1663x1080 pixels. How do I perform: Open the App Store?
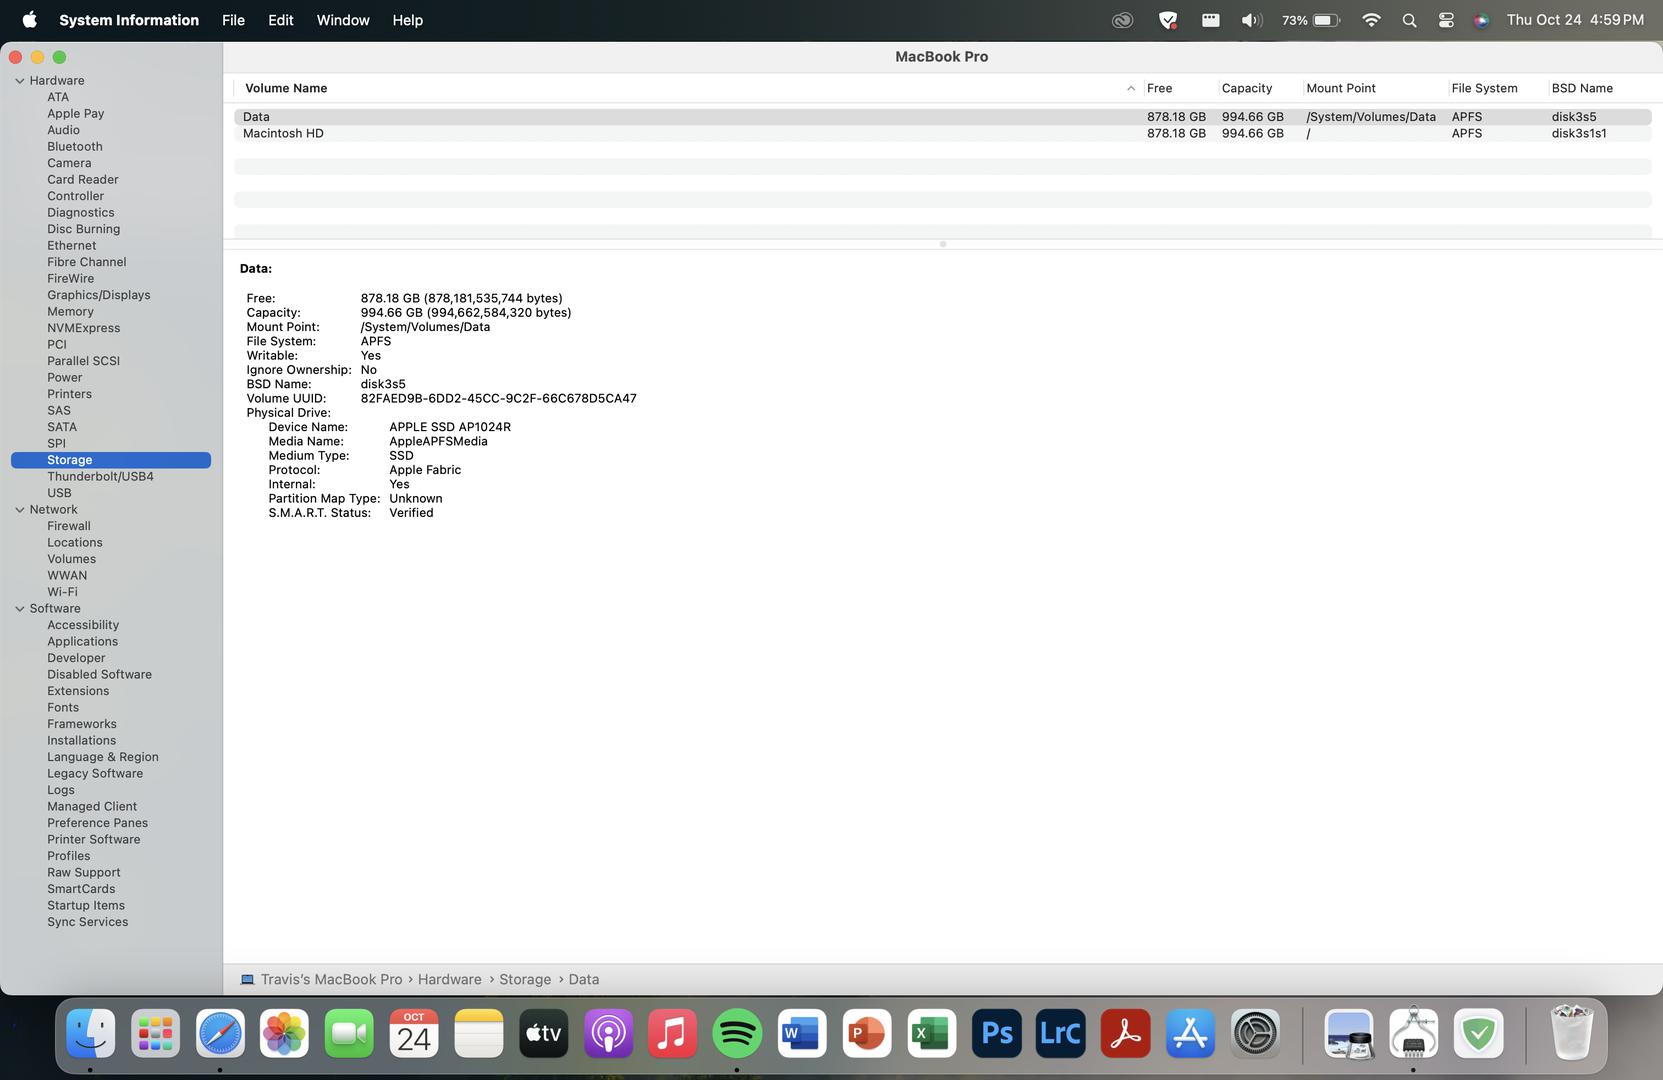(x=1190, y=1033)
